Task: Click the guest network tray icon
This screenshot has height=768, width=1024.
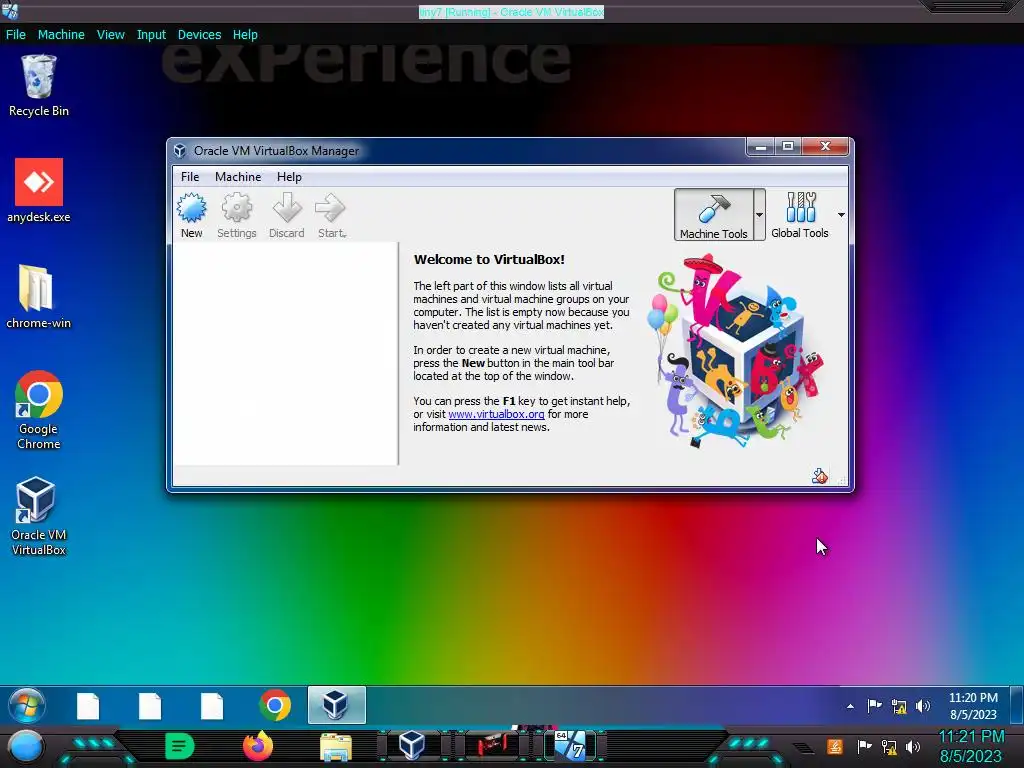Action: click(899, 706)
